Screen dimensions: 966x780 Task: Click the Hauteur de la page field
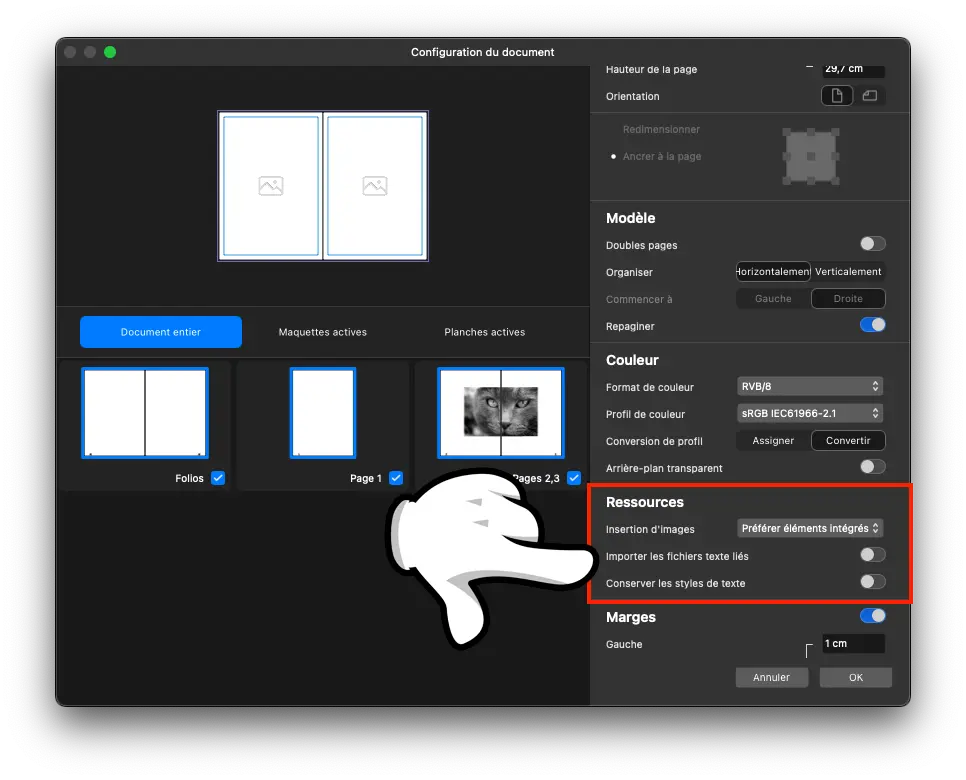click(853, 69)
